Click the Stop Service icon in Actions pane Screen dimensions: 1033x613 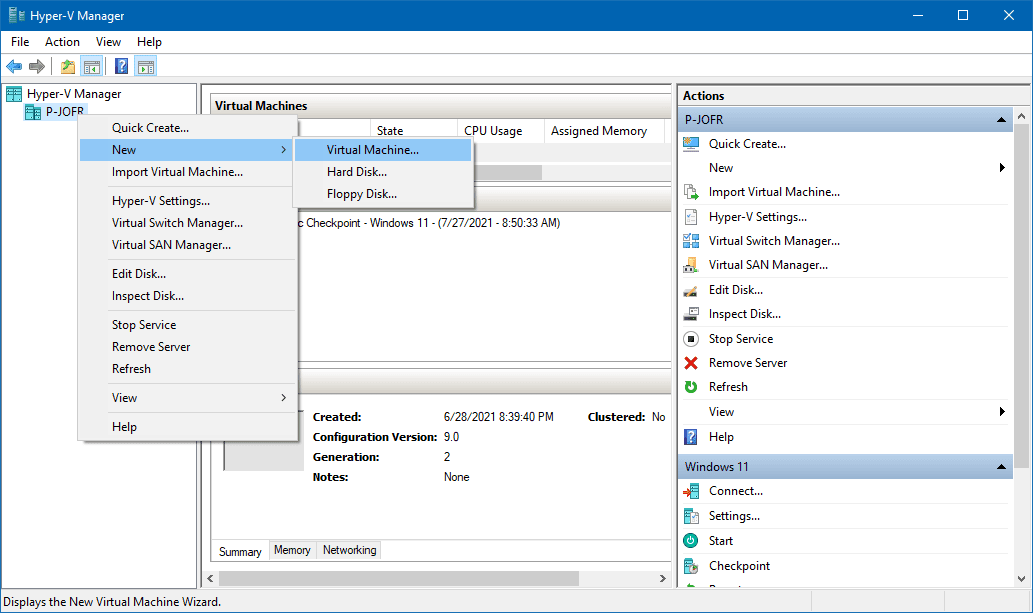pos(691,339)
